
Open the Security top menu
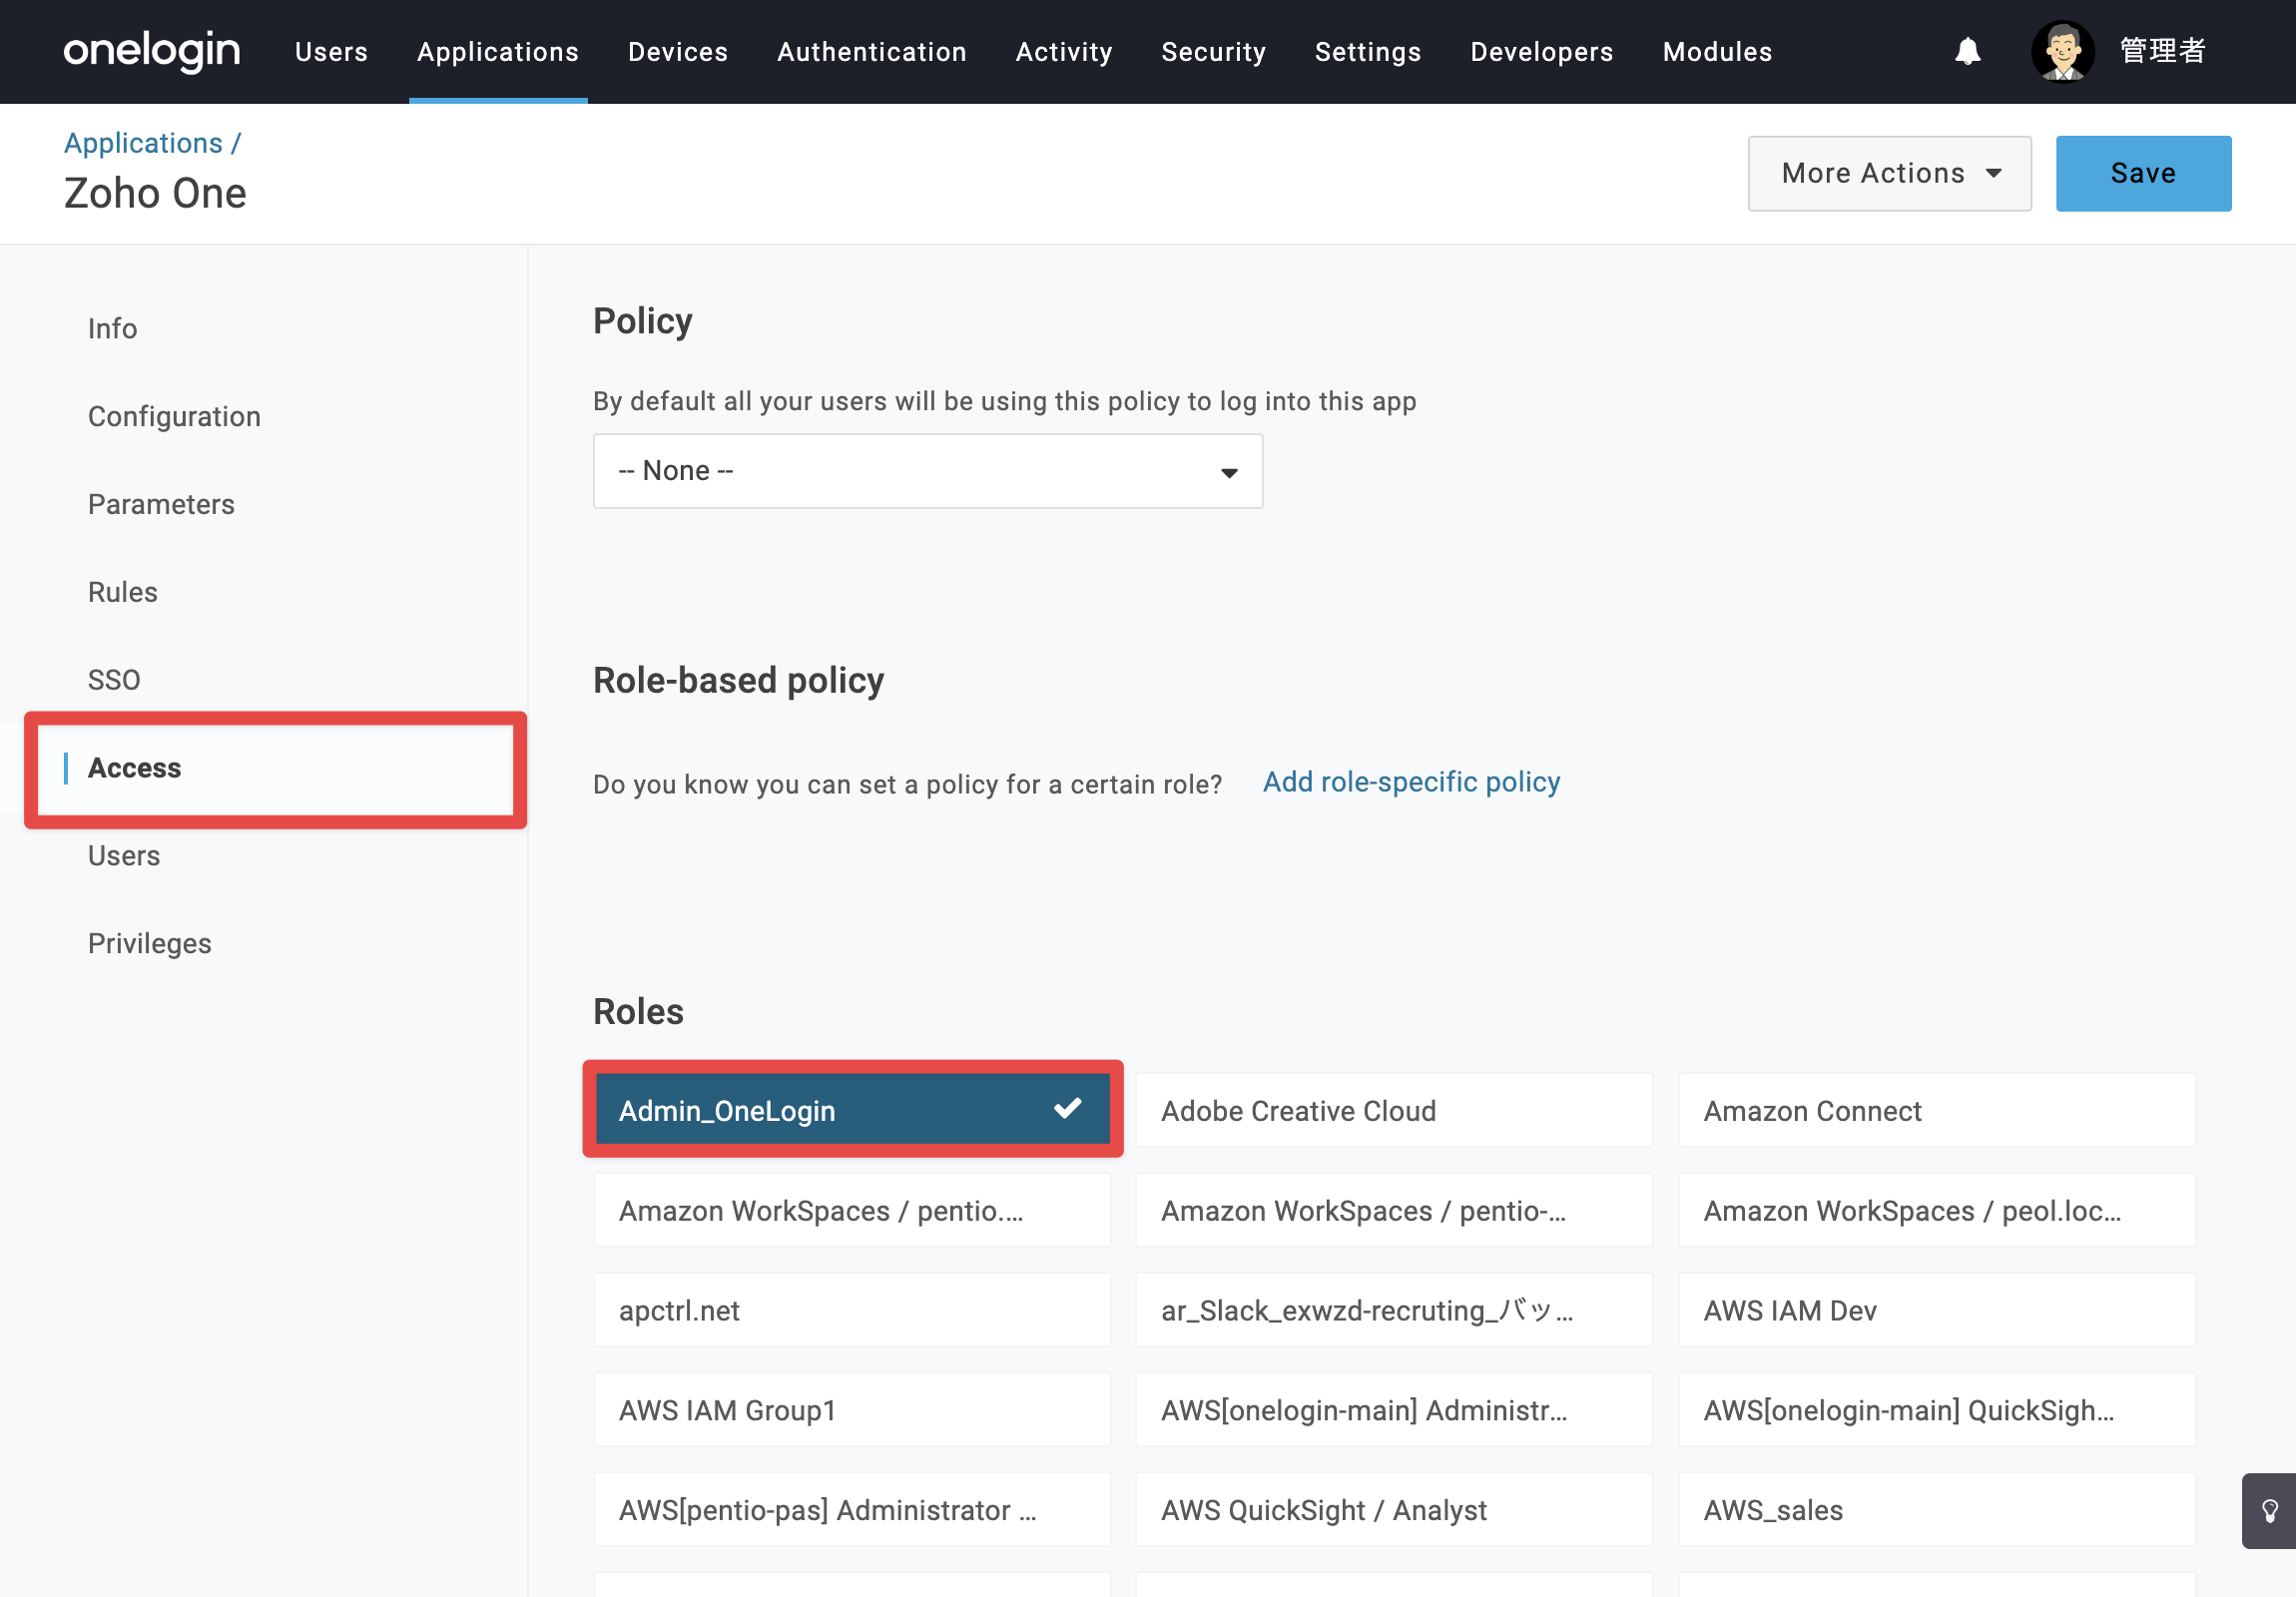[1212, 52]
